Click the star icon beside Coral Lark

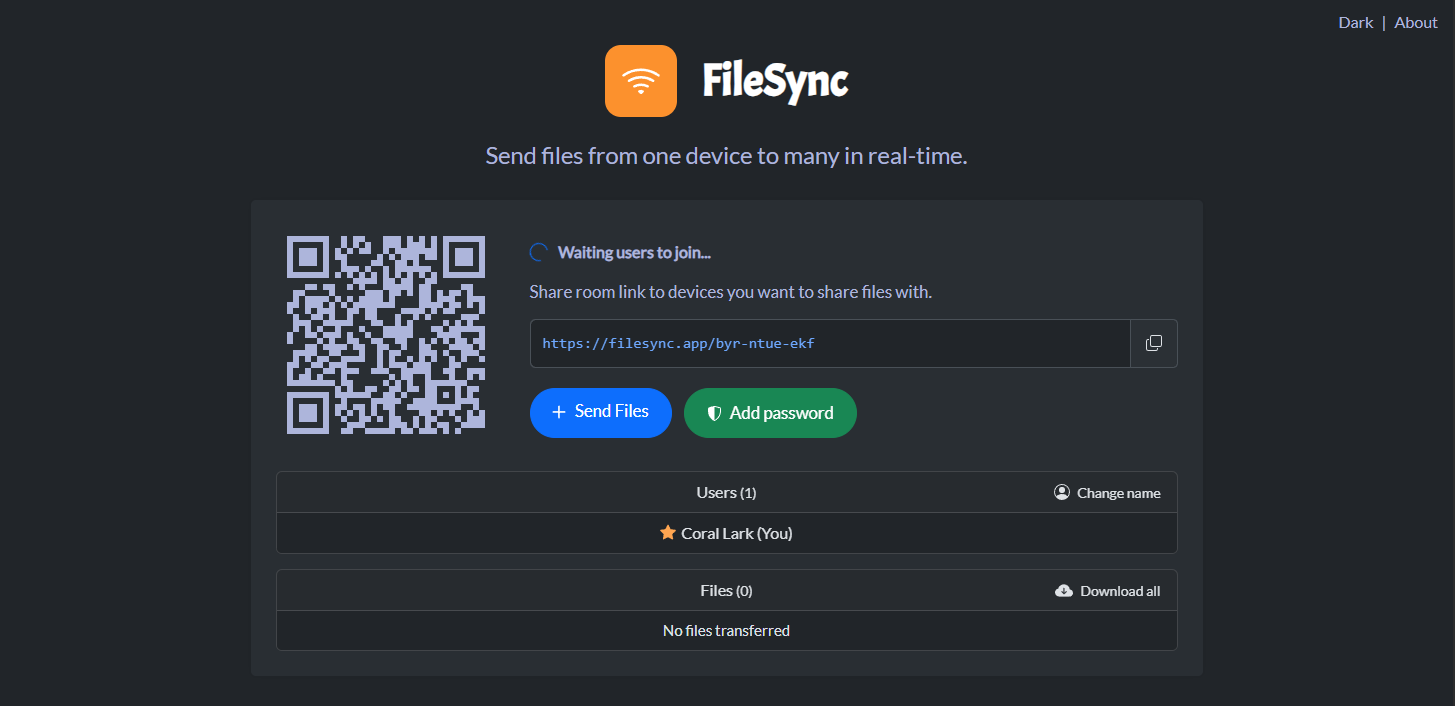(x=668, y=533)
